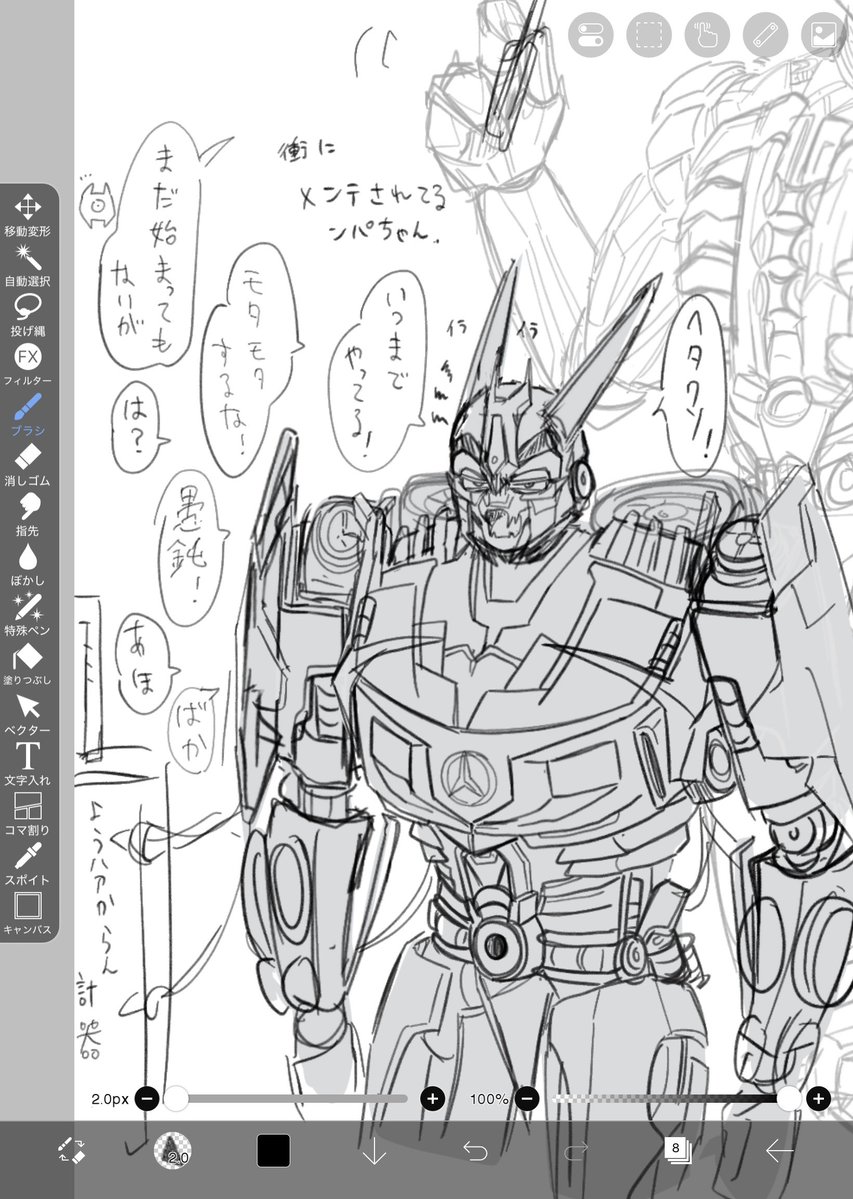Select the Brush tool (ブラシ)

[x=28, y=414]
